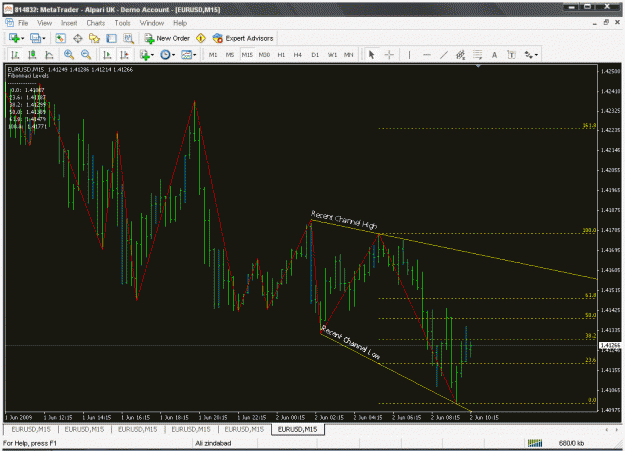625x451 pixels.
Task: Click the yellow diamond alert icon
Action: coord(201,38)
